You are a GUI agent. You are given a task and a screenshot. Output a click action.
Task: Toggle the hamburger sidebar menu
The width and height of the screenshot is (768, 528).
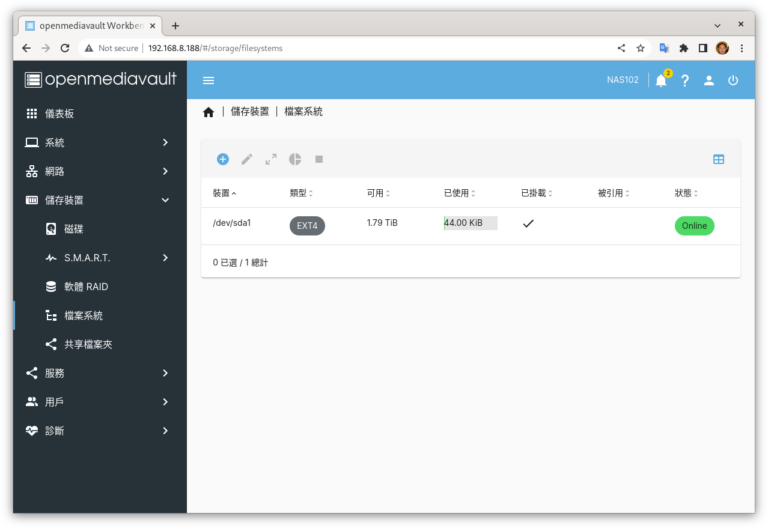pyautogui.click(x=209, y=80)
